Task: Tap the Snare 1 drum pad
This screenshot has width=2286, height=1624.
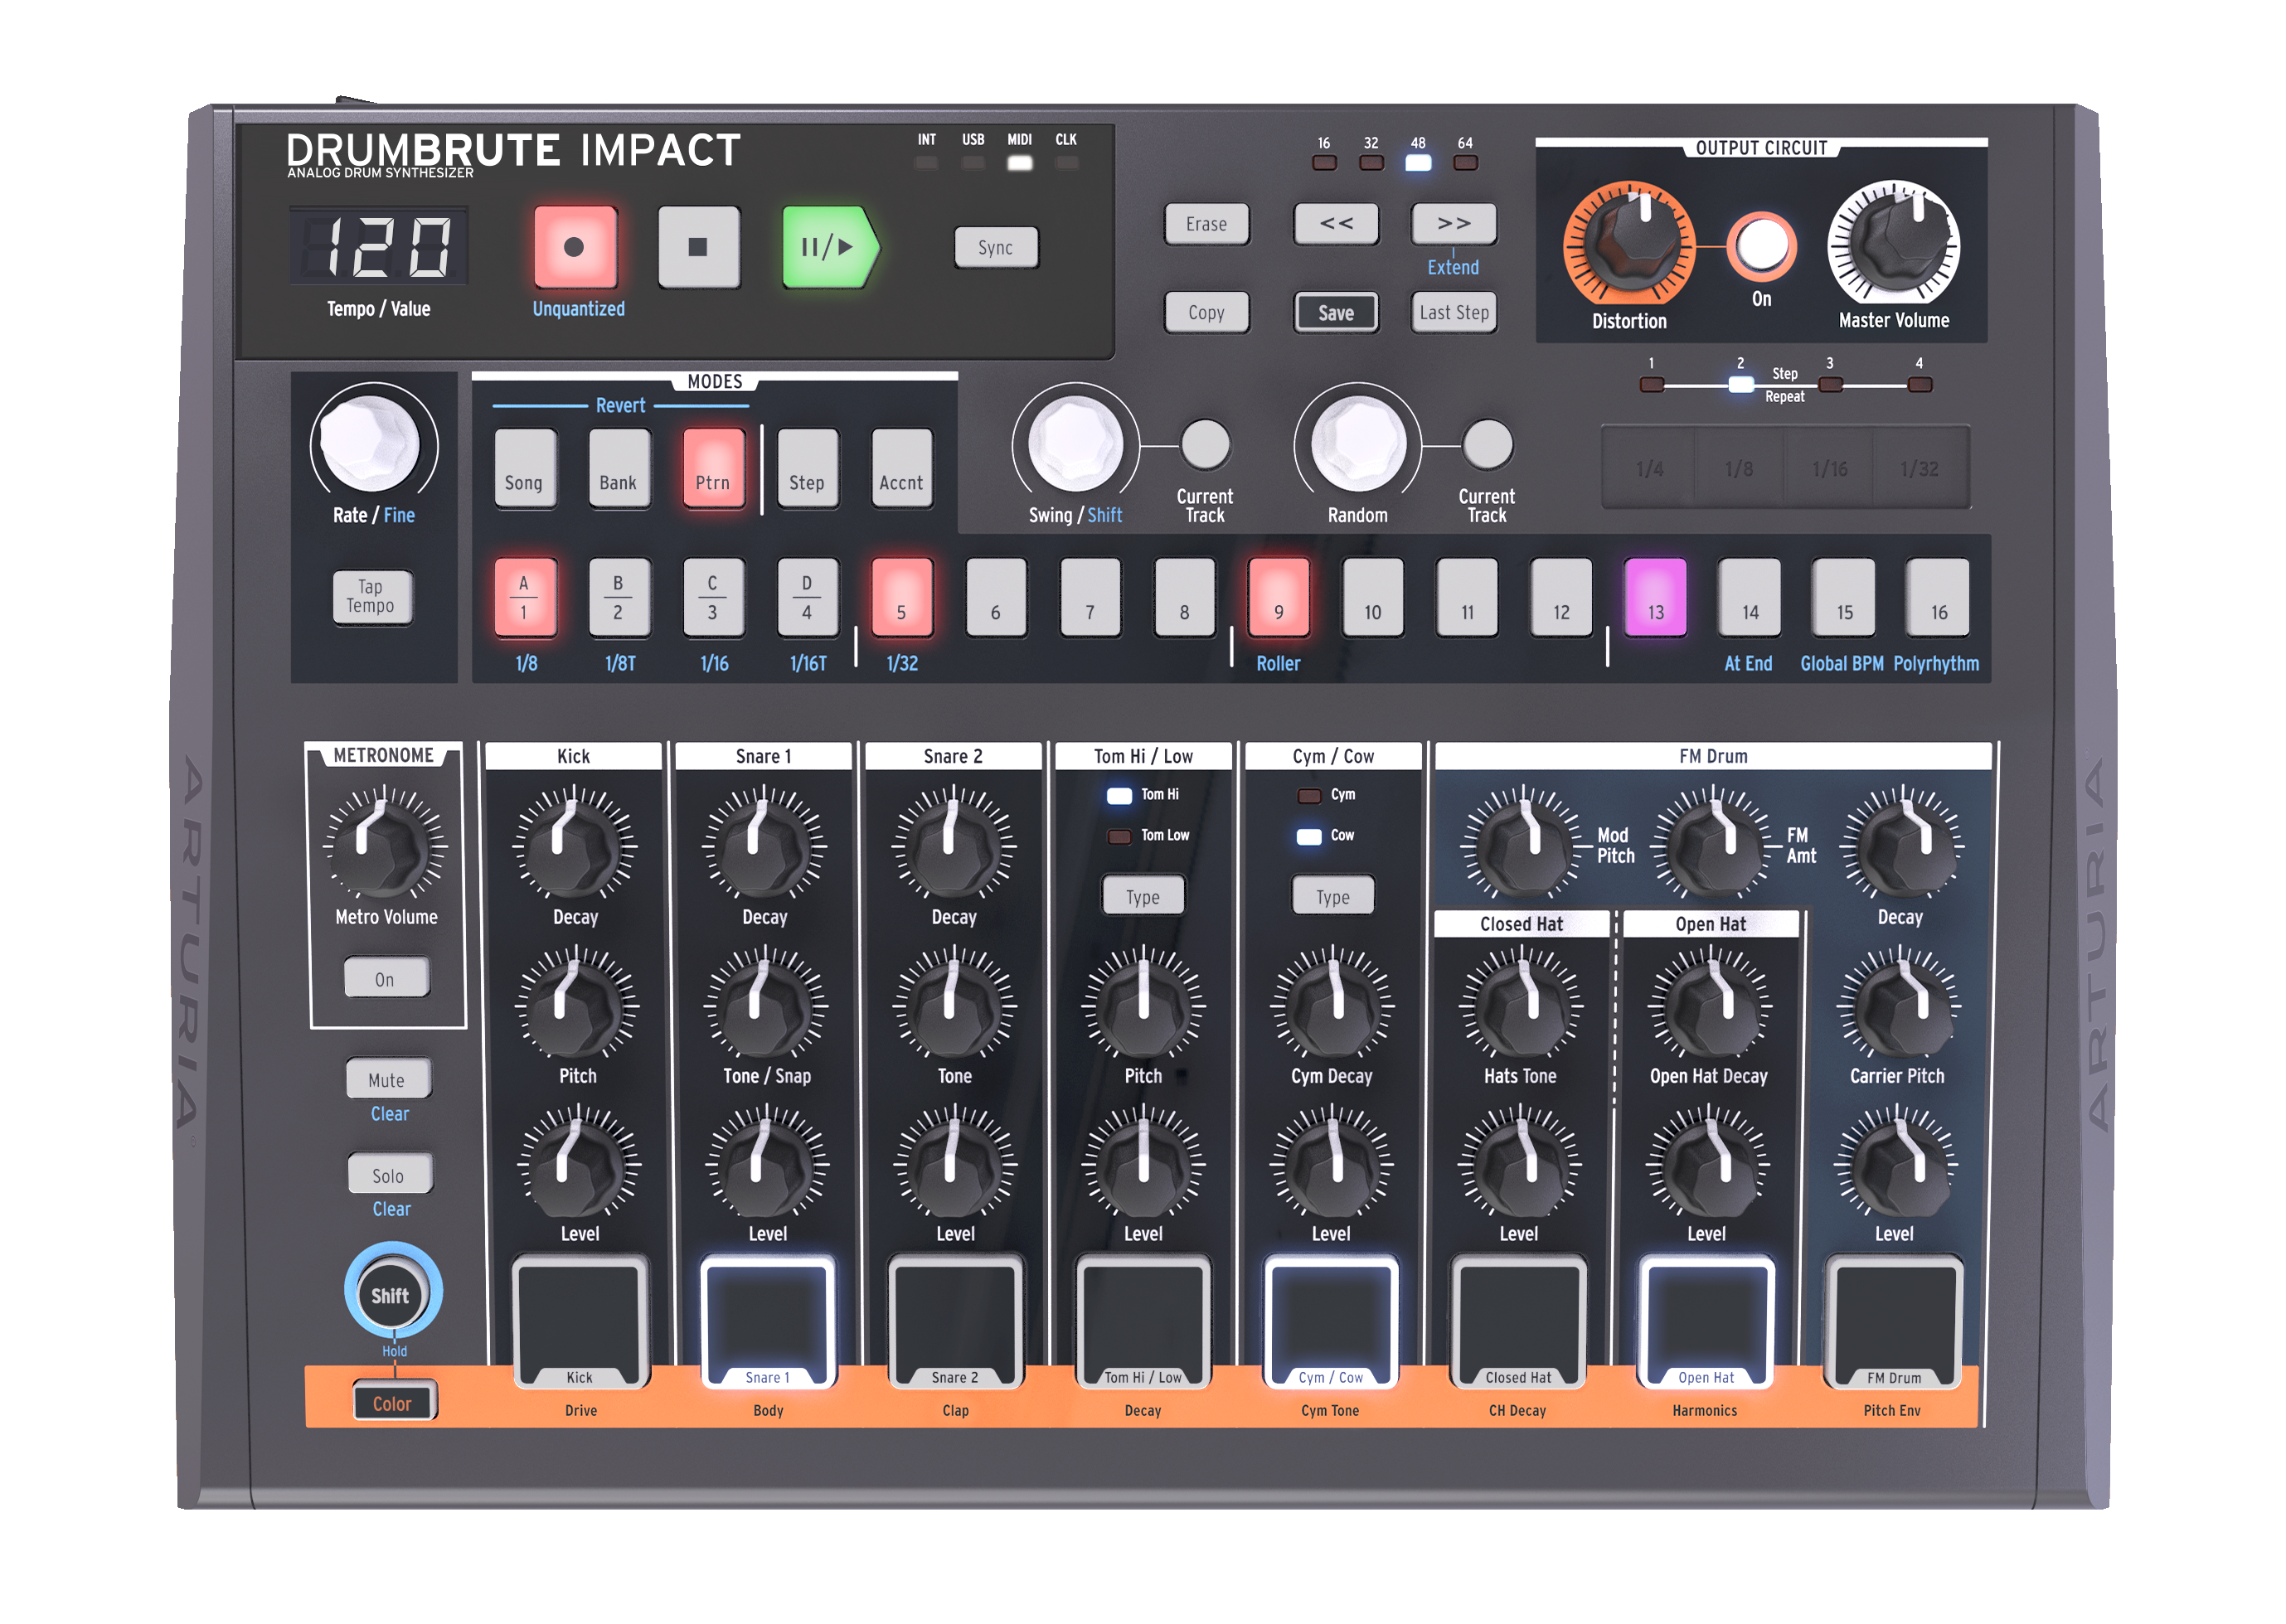Action: point(767,1320)
